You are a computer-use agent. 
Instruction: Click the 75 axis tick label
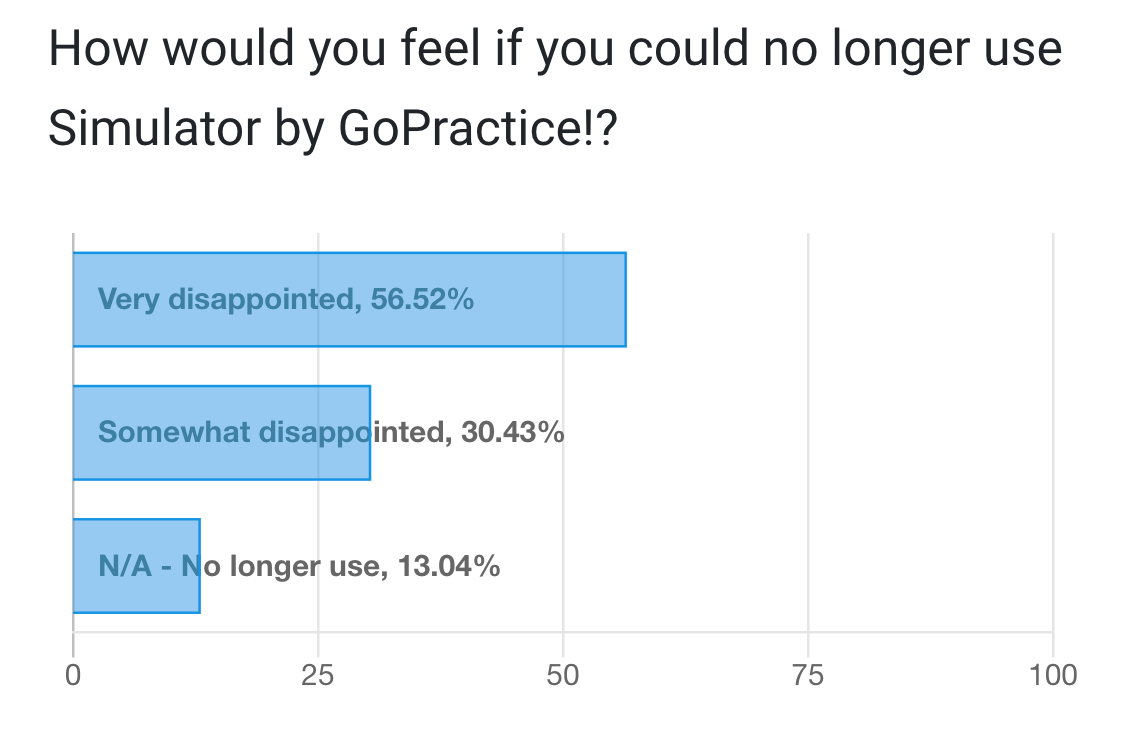tap(808, 675)
